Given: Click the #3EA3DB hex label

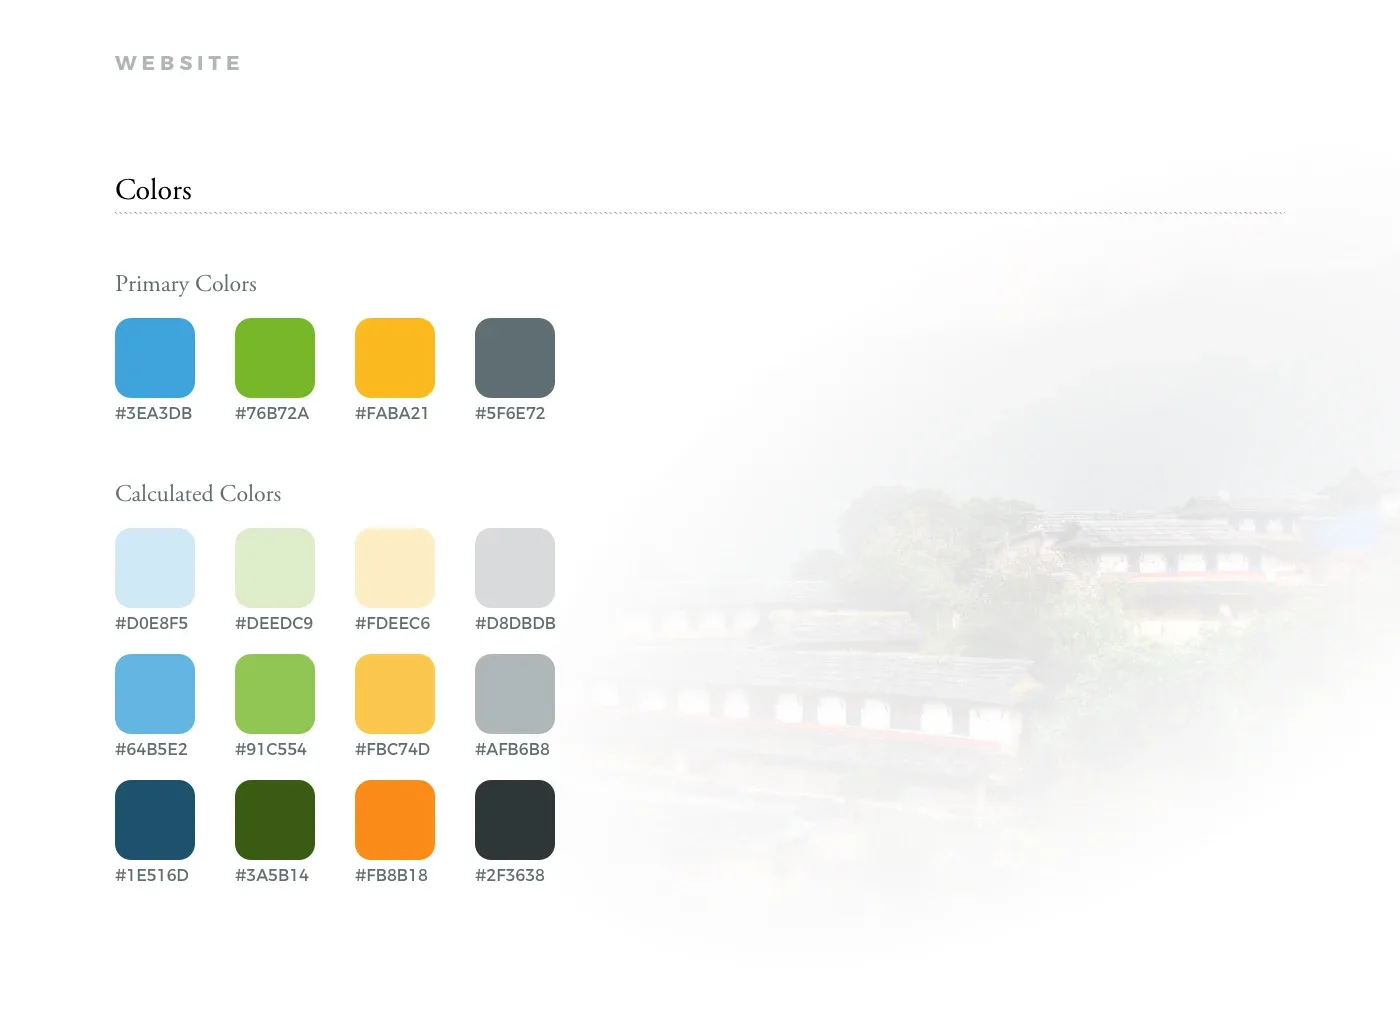Looking at the screenshot, I should (153, 413).
